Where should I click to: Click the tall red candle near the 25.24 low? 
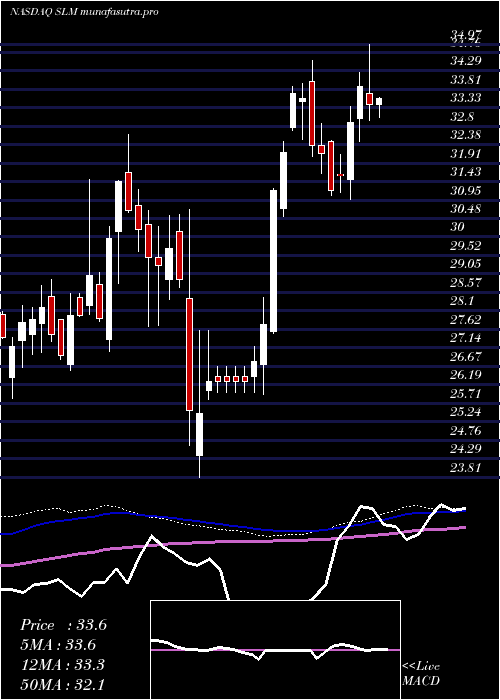point(189,354)
